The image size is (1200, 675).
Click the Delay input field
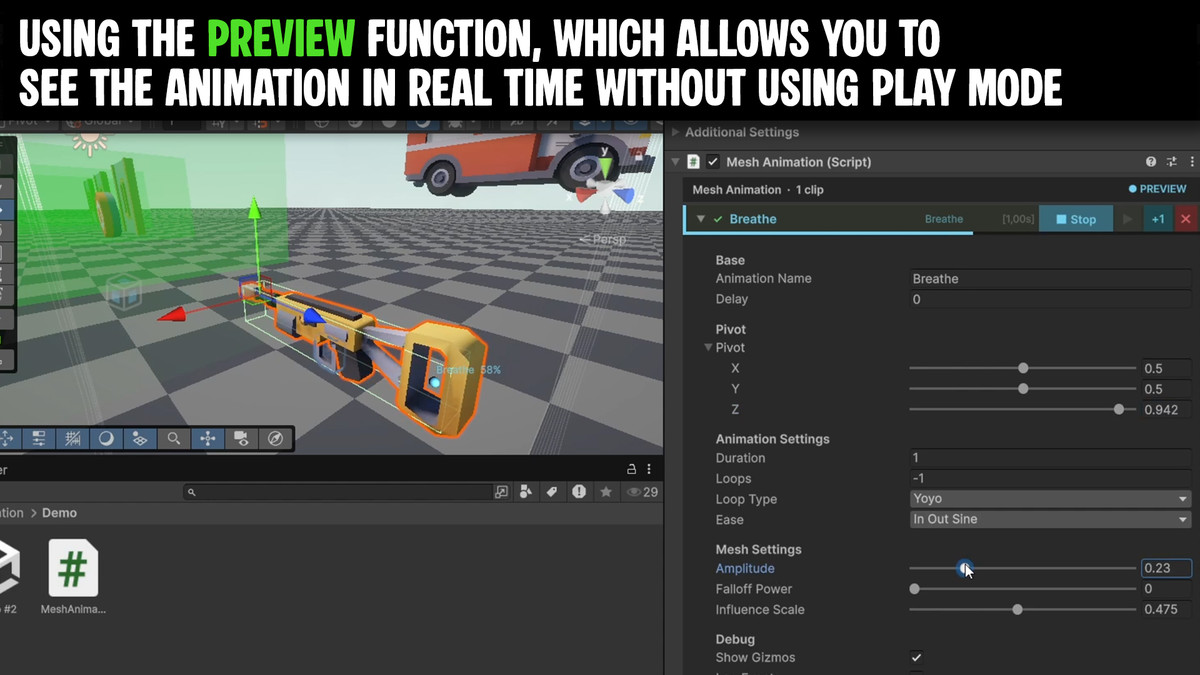coord(1050,299)
